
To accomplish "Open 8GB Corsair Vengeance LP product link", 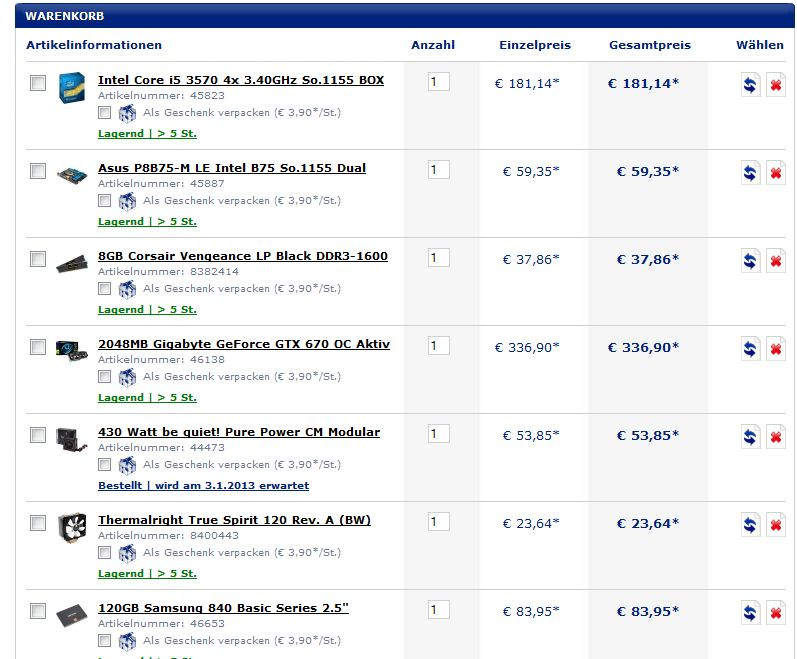I will (243, 256).
